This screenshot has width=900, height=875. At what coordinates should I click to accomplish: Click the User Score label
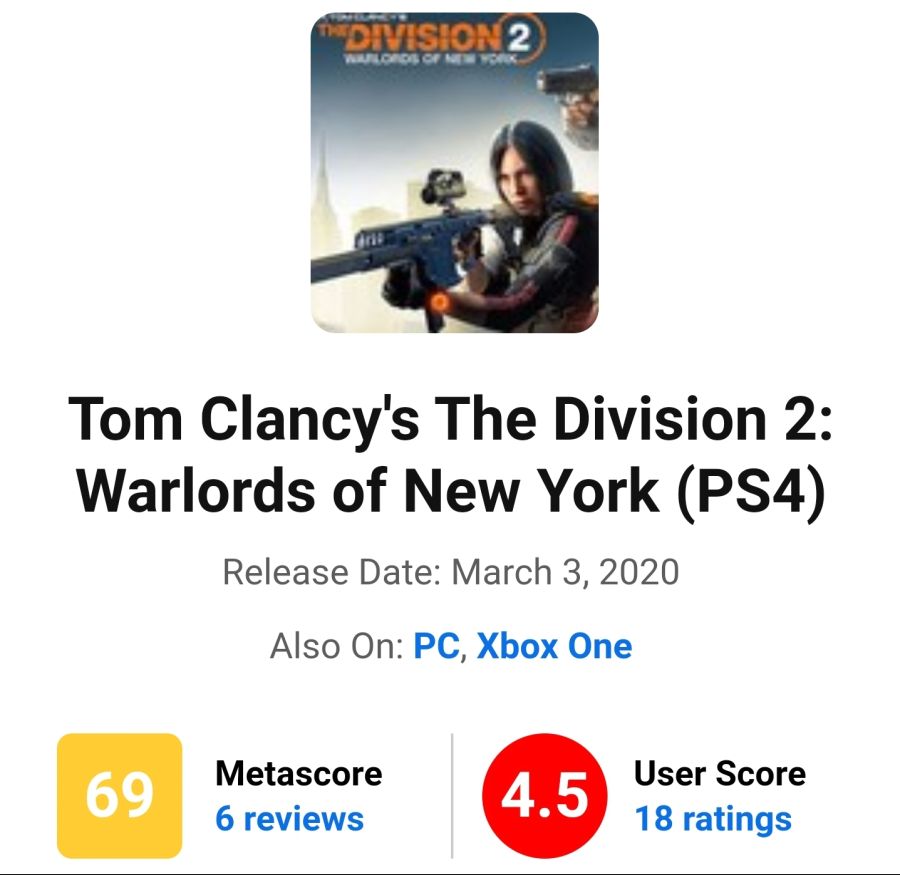(x=719, y=773)
